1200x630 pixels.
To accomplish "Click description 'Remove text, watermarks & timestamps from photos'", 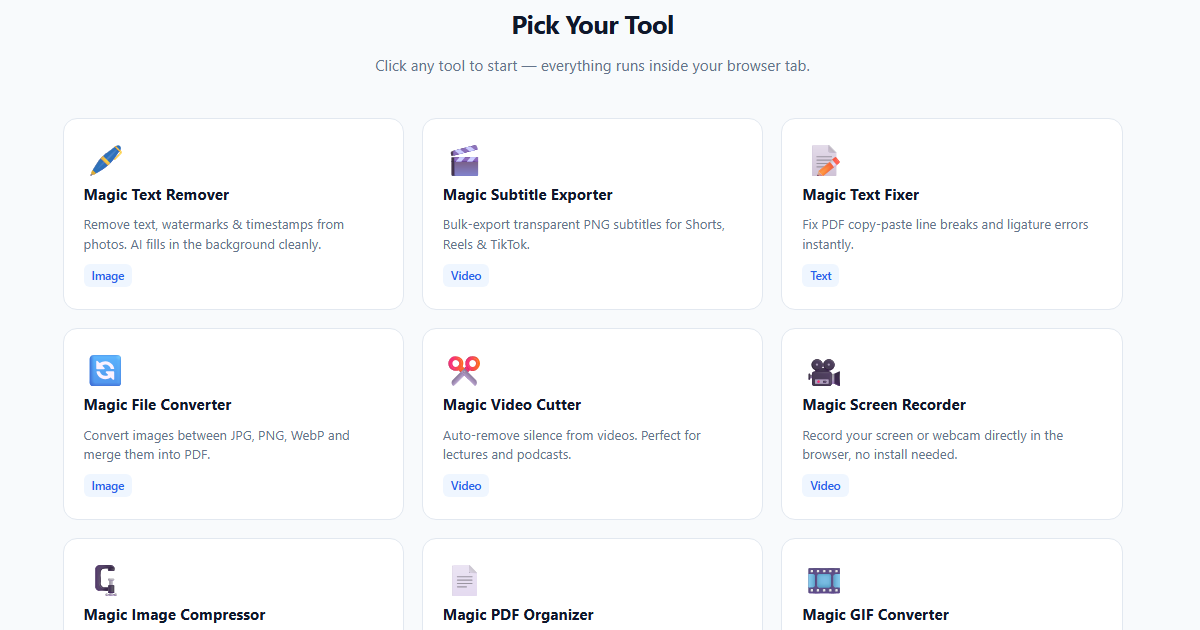I will point(214,234).
